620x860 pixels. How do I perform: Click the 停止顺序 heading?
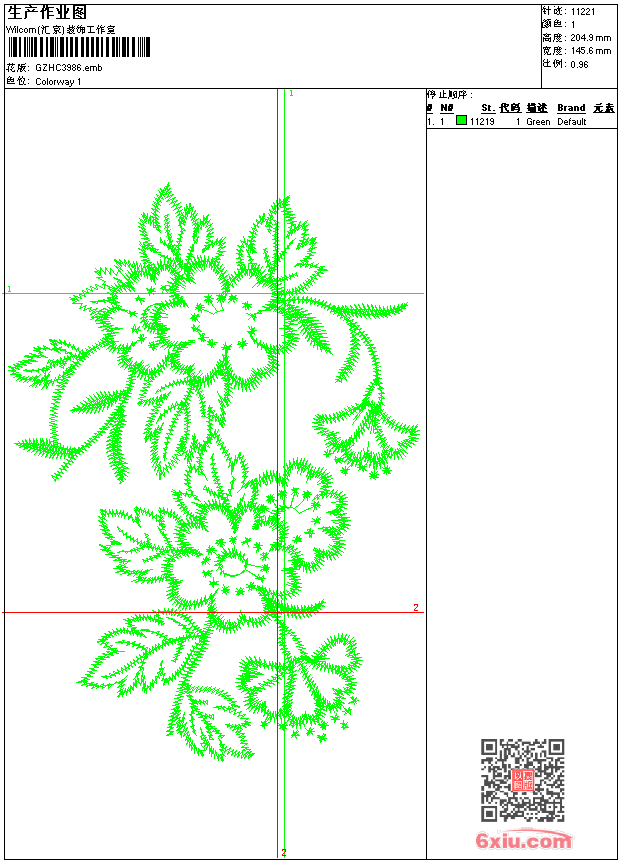[x=449, y=95]
